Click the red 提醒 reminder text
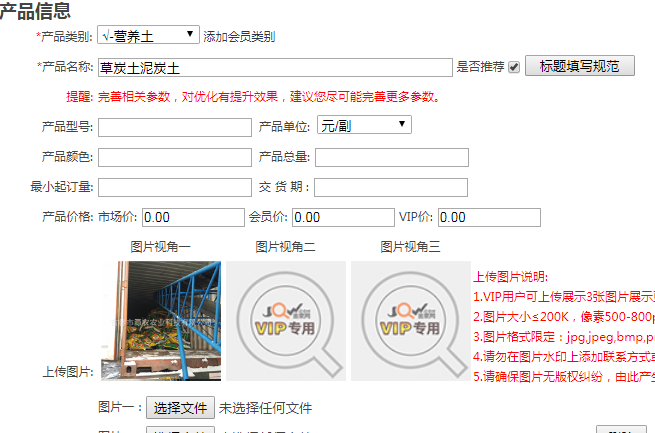The height and width of the screenshot is (433, 655). click(253, 97)
